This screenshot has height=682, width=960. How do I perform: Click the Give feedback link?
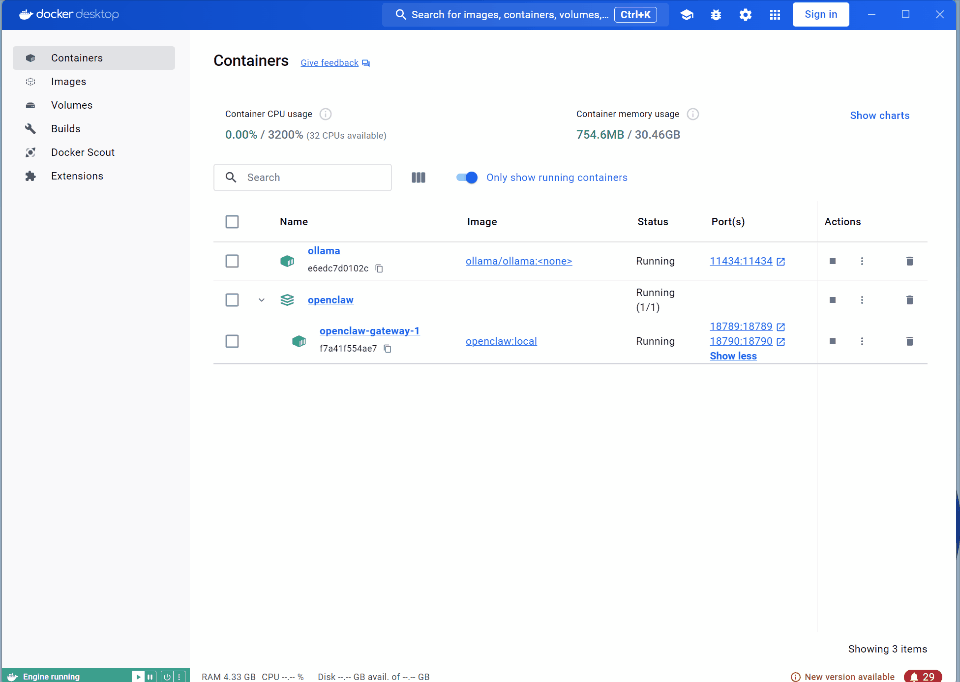335,62
